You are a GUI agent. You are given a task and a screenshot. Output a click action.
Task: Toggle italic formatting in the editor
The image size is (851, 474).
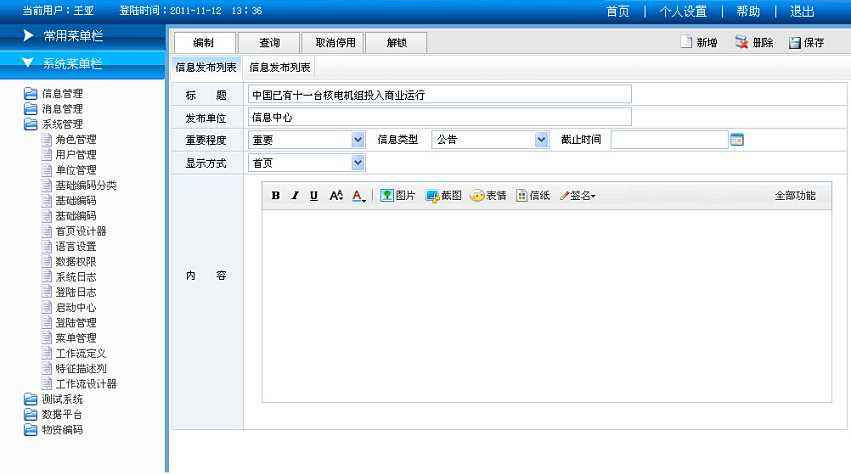coord(295,195)
